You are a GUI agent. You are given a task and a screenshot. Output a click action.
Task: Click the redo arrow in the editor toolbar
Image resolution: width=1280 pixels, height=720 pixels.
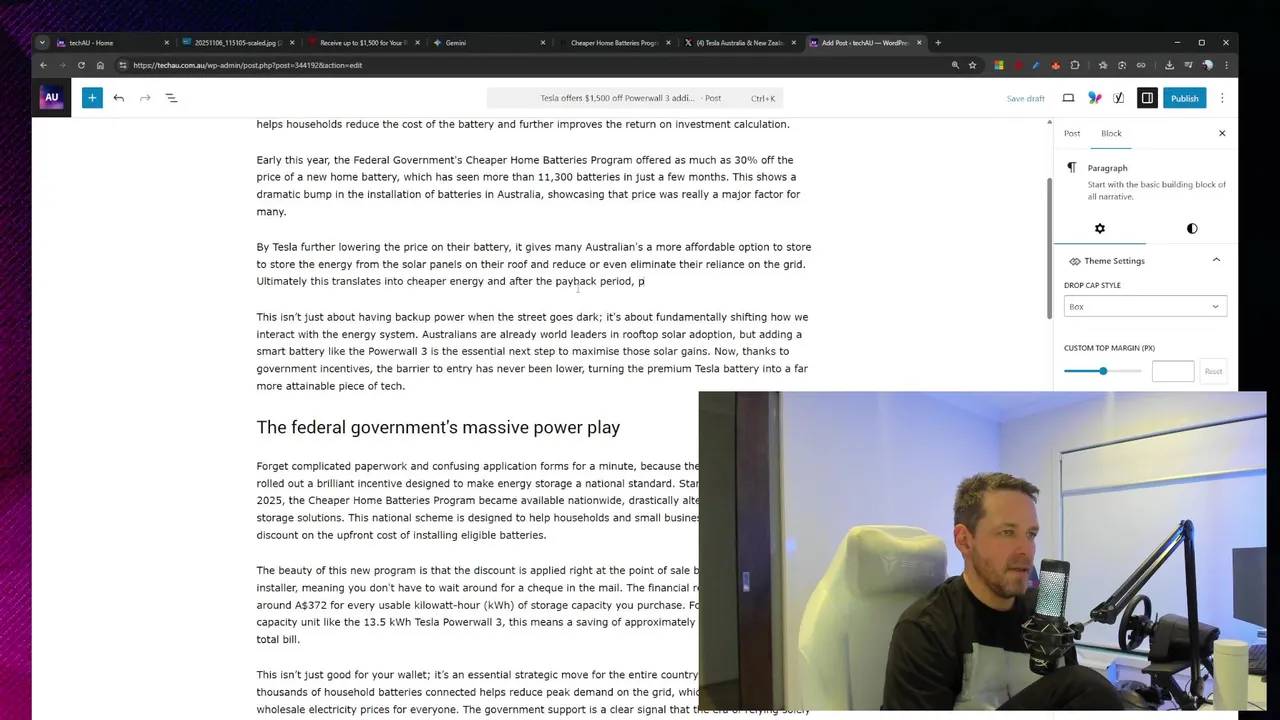tap(145, 98)
